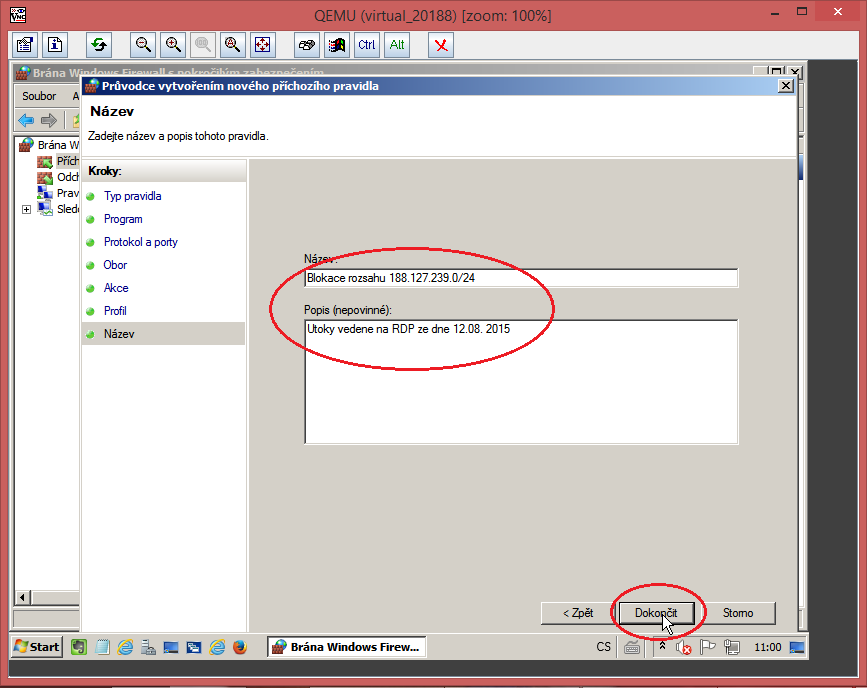Click the 11:00 clock
This screenshot has width=867, height=688.
pyautogui.click(x=767, y=647)
